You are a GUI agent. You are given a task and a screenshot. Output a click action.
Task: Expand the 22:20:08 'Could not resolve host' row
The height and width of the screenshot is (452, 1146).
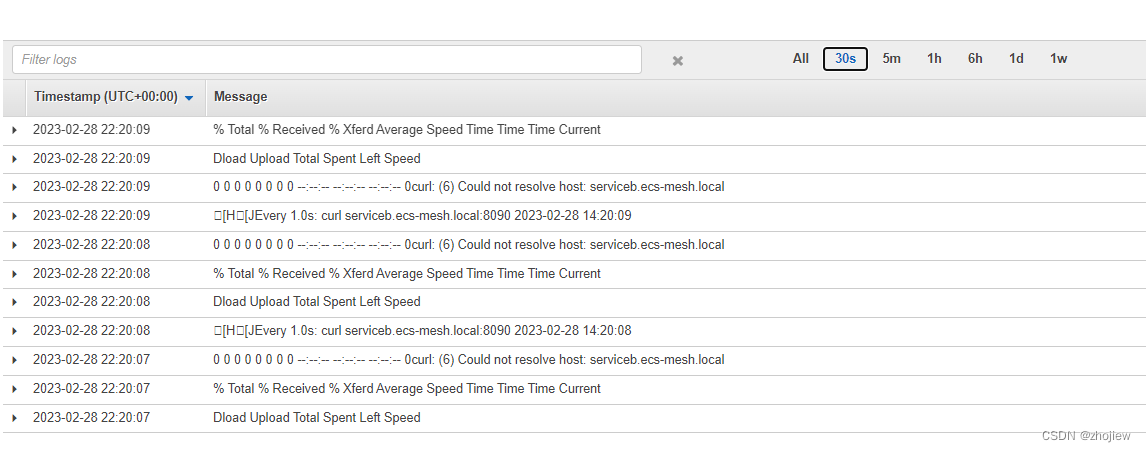[14, 245]
